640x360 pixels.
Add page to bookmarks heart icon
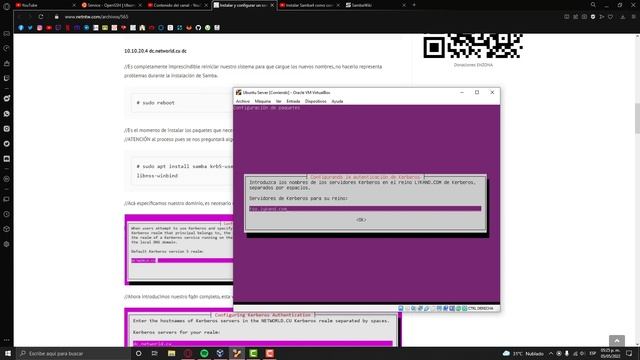tap(611, 17)
